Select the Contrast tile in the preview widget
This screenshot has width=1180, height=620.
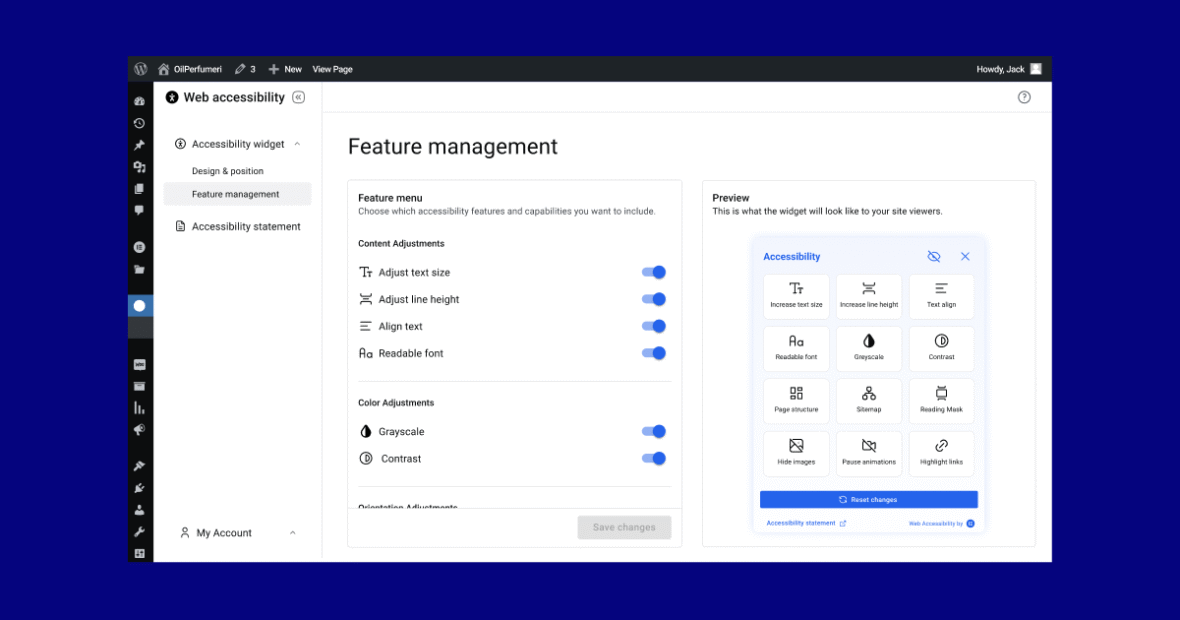click(941, 348)
